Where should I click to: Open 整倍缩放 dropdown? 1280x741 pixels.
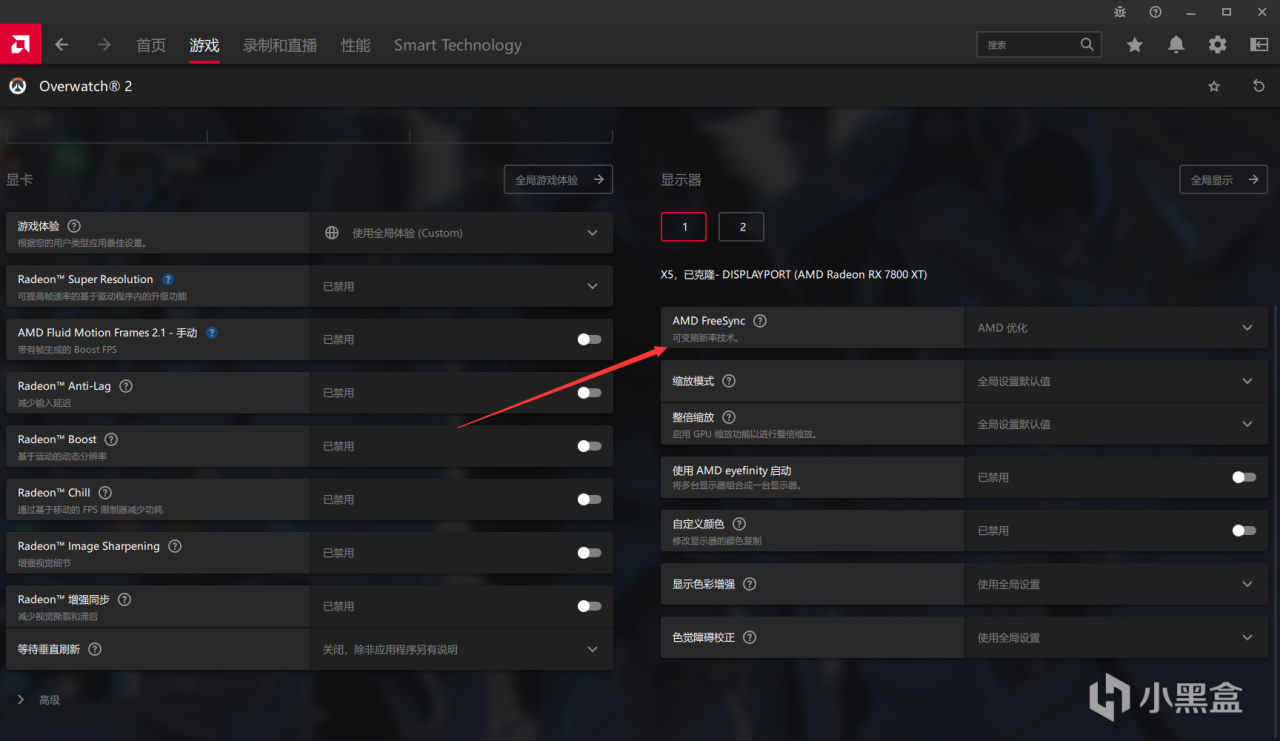tap(1116, 424)
